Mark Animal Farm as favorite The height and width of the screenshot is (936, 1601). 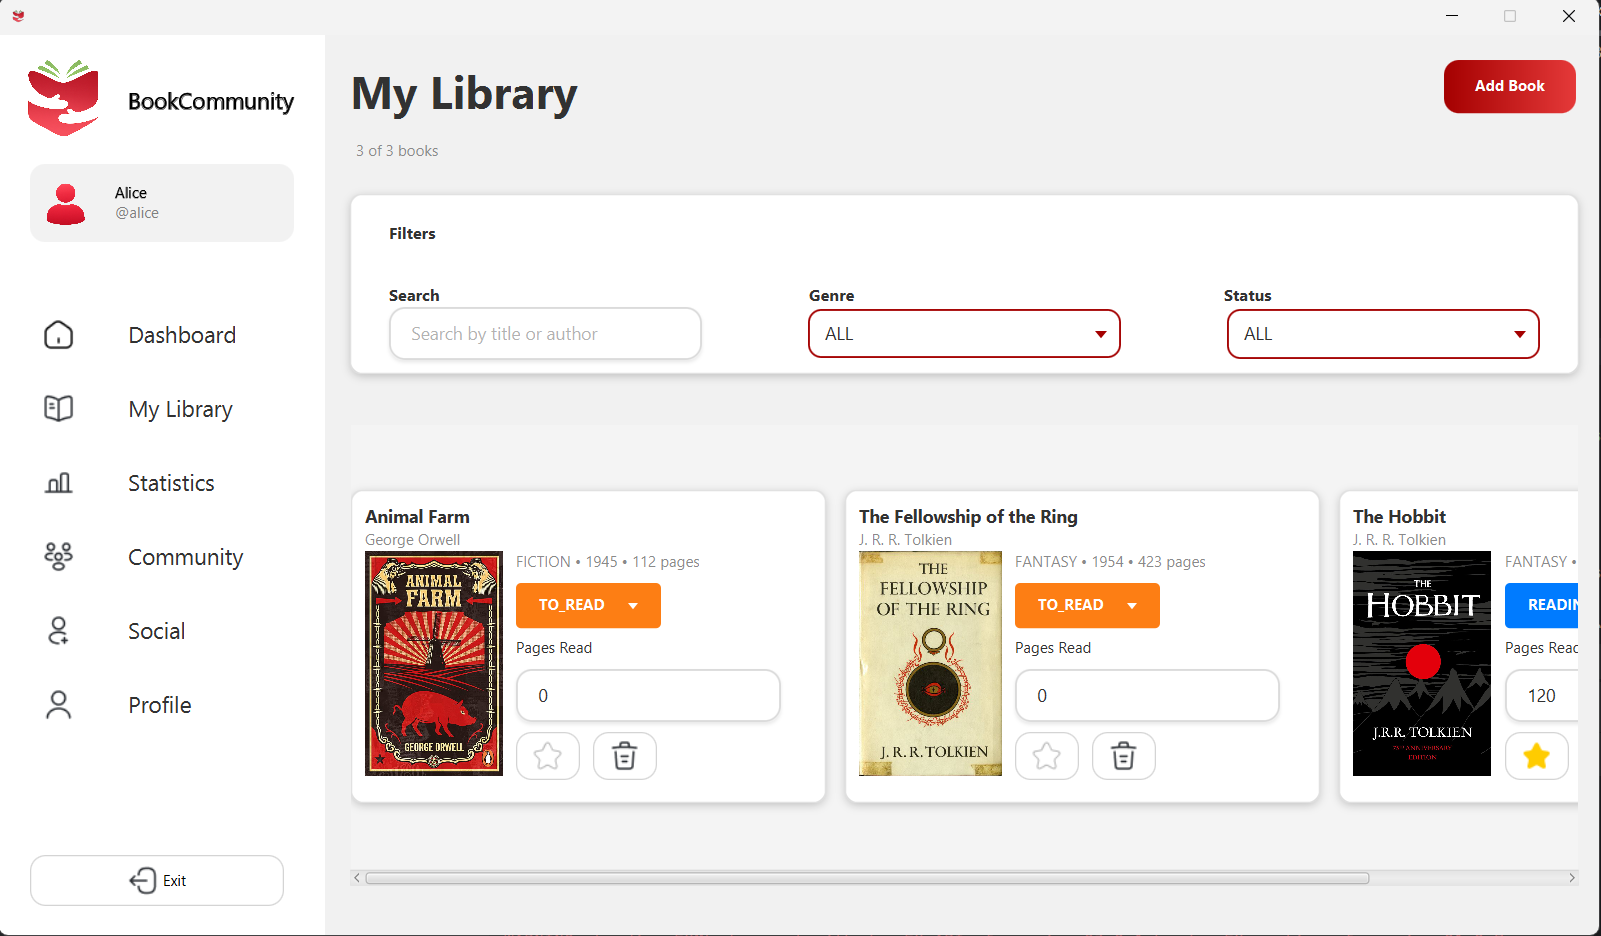(x=548, y=756)
